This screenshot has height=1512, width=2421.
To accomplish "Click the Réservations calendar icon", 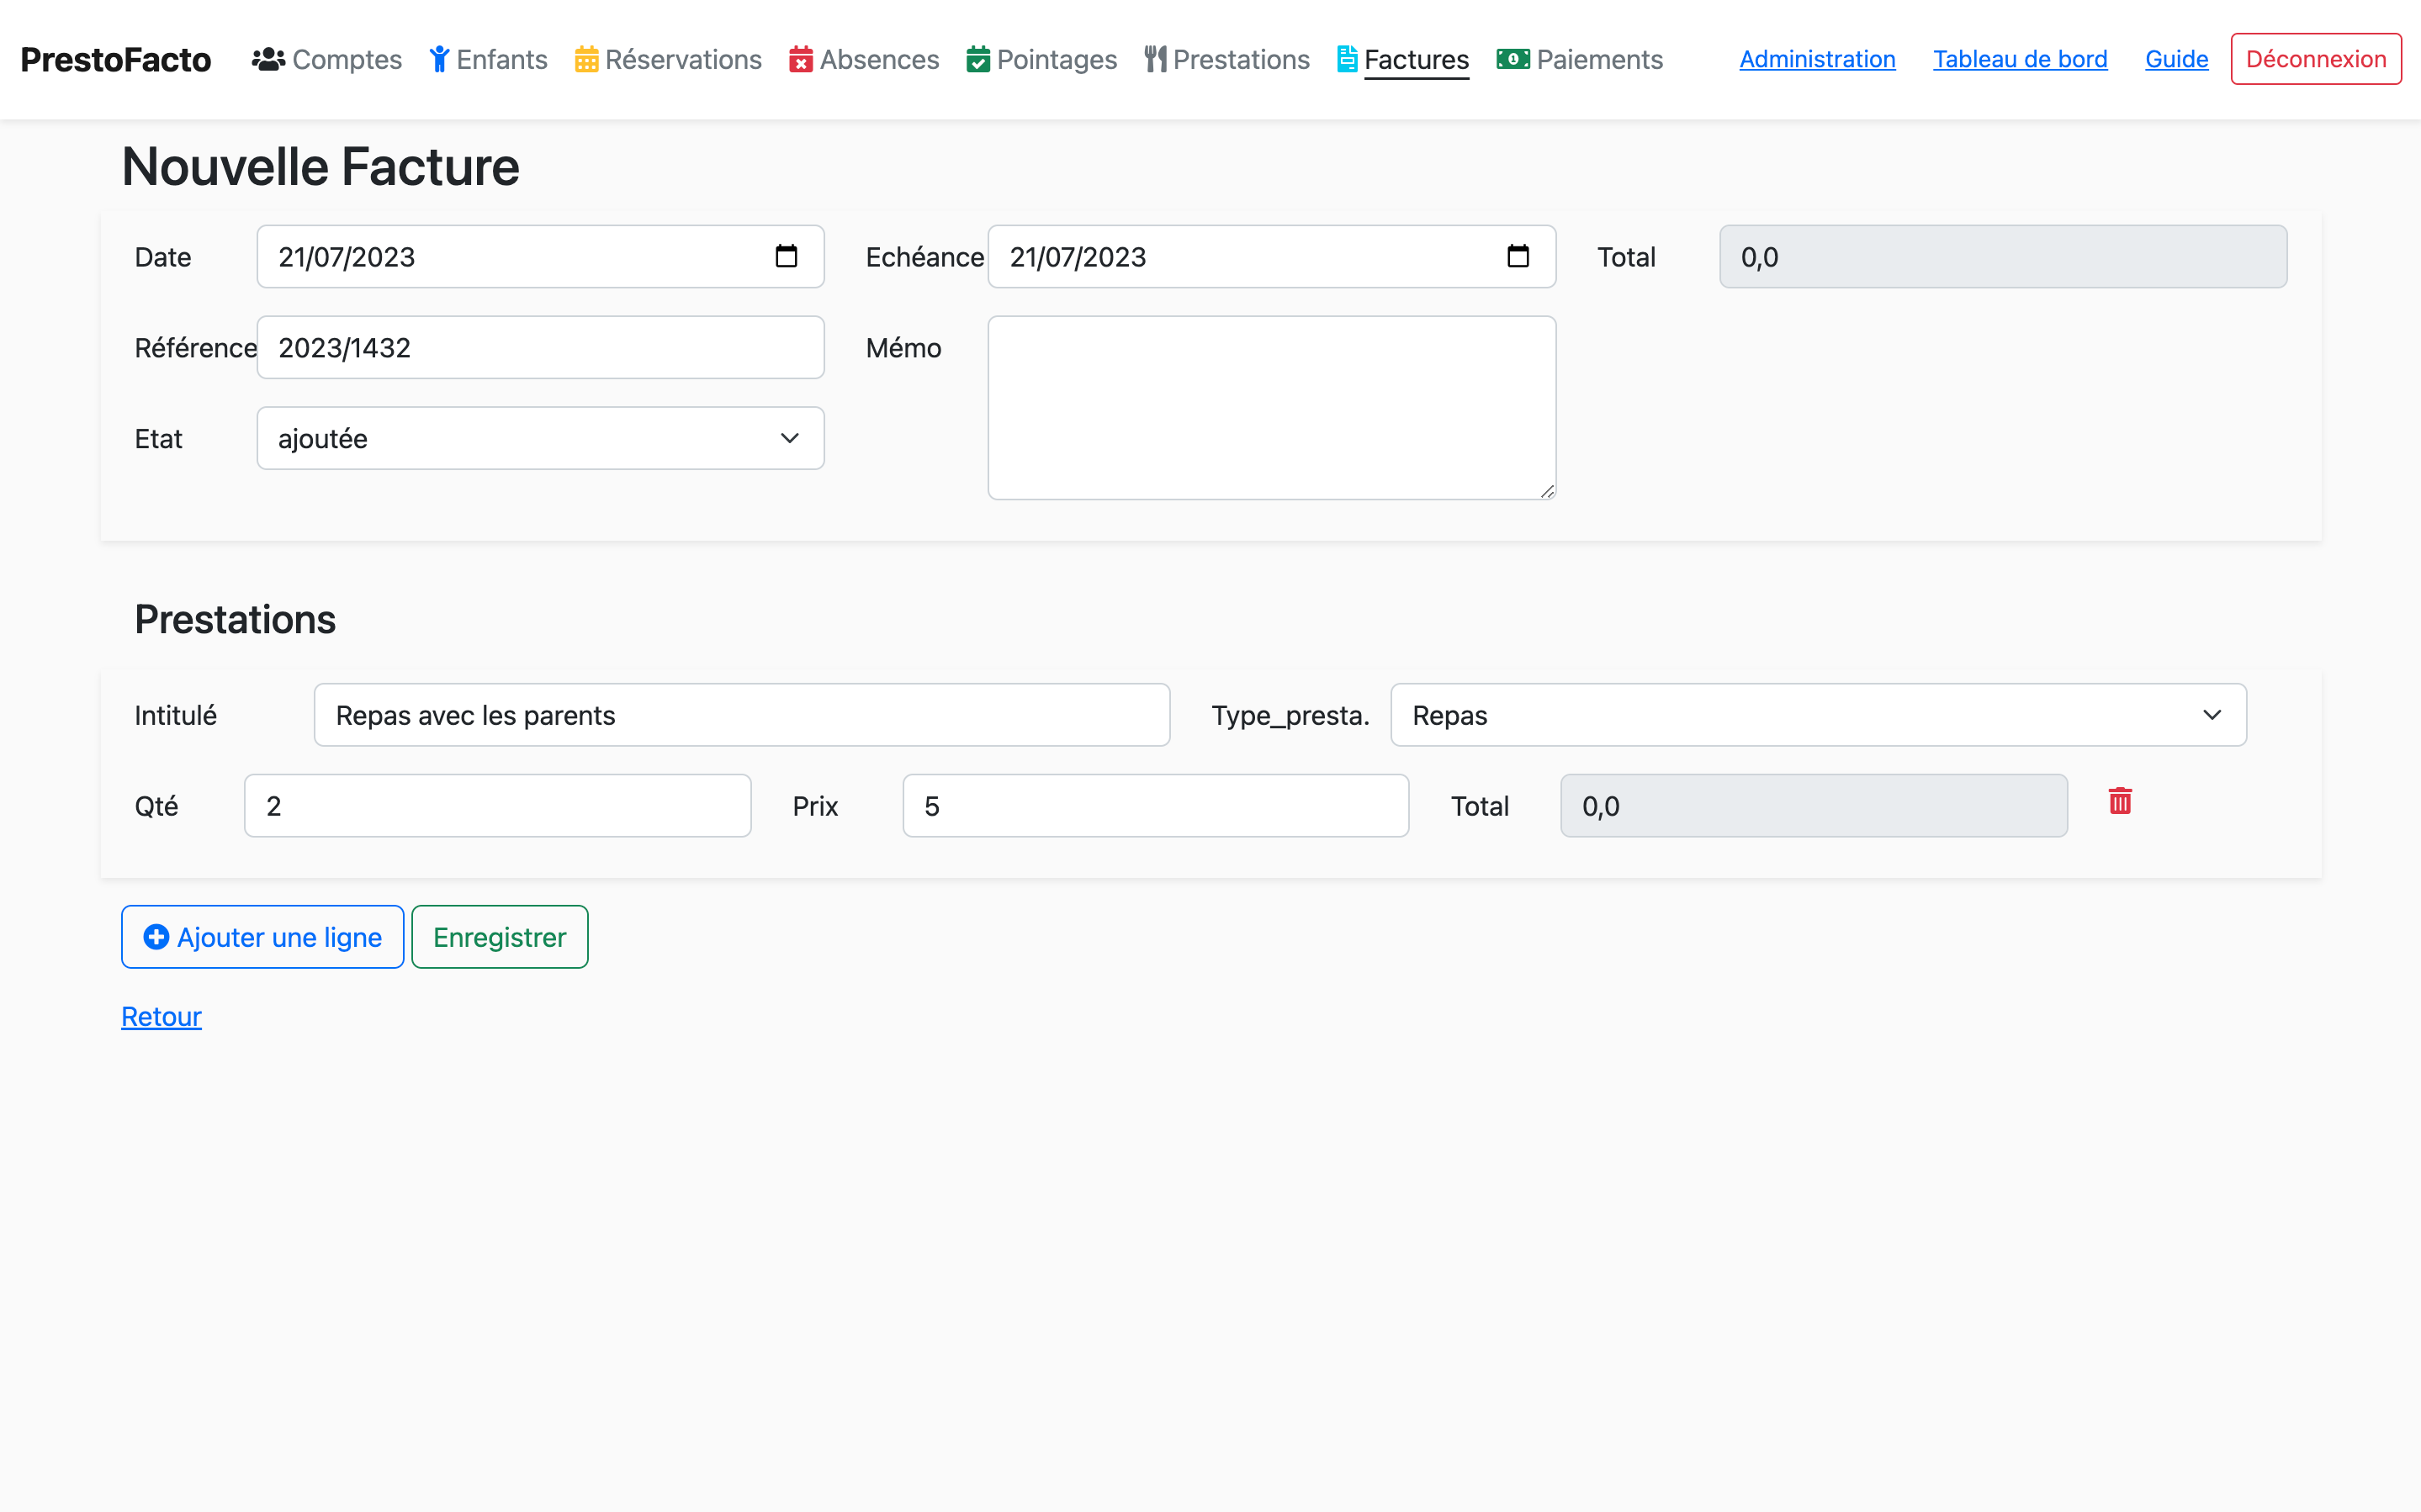I will click(586, 60).
